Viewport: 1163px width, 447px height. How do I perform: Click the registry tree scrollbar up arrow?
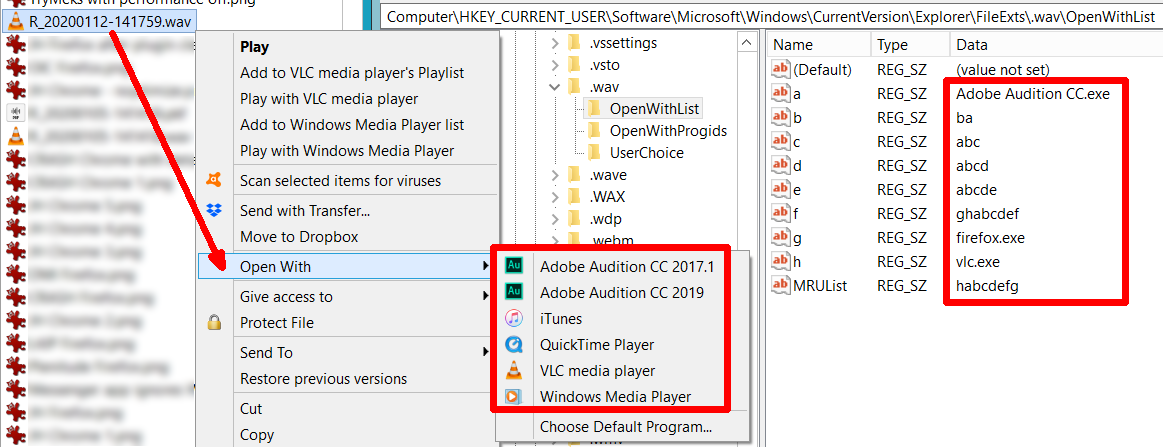coord(745,44)
